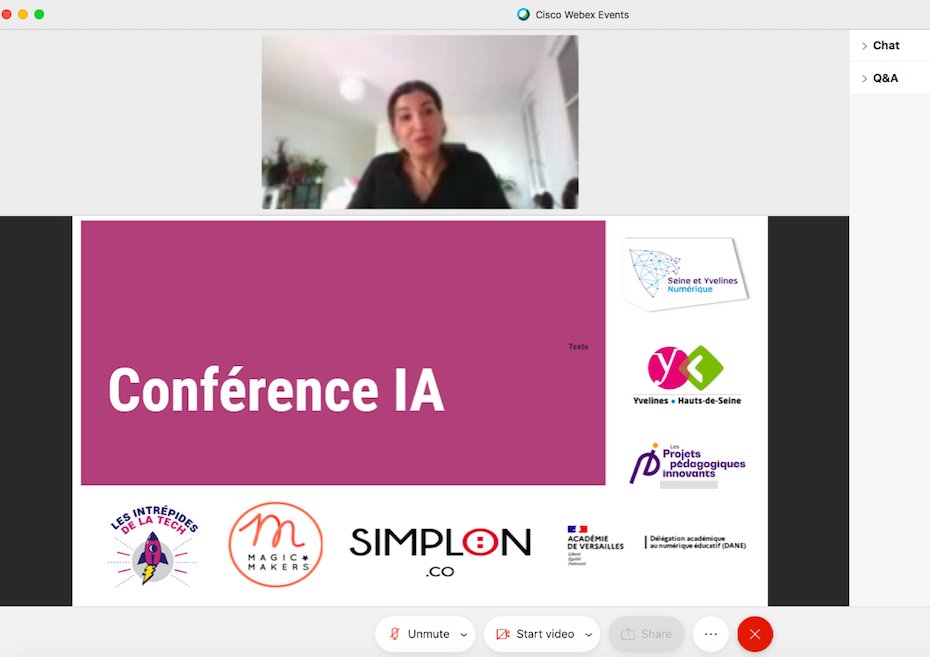The width and height of the screenshot is (930, 657).
Task: Click the Conférence IA slide title
Action: pyautogui.click(x=276, y=390)
